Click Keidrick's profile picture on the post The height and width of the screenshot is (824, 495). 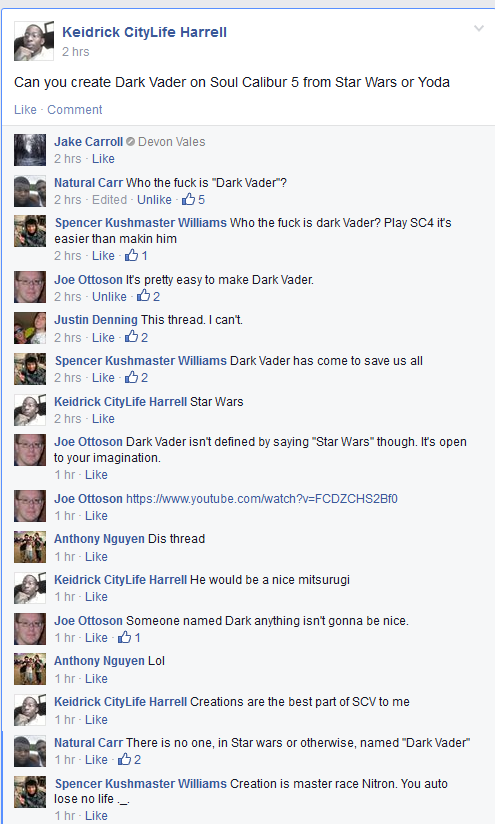click(x=34, y=41)
